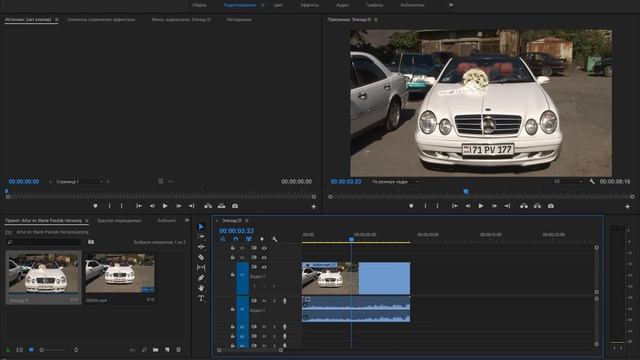Select the Hand tool
Viewport: 640px width, 360px height.
[201, 288]
